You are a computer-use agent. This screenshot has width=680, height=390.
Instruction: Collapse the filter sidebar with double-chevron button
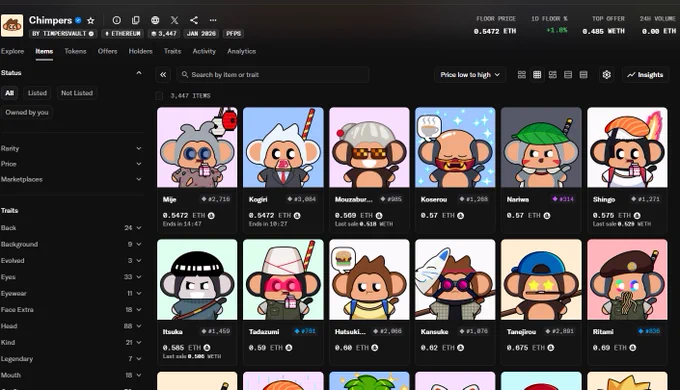tap(163, 75)
